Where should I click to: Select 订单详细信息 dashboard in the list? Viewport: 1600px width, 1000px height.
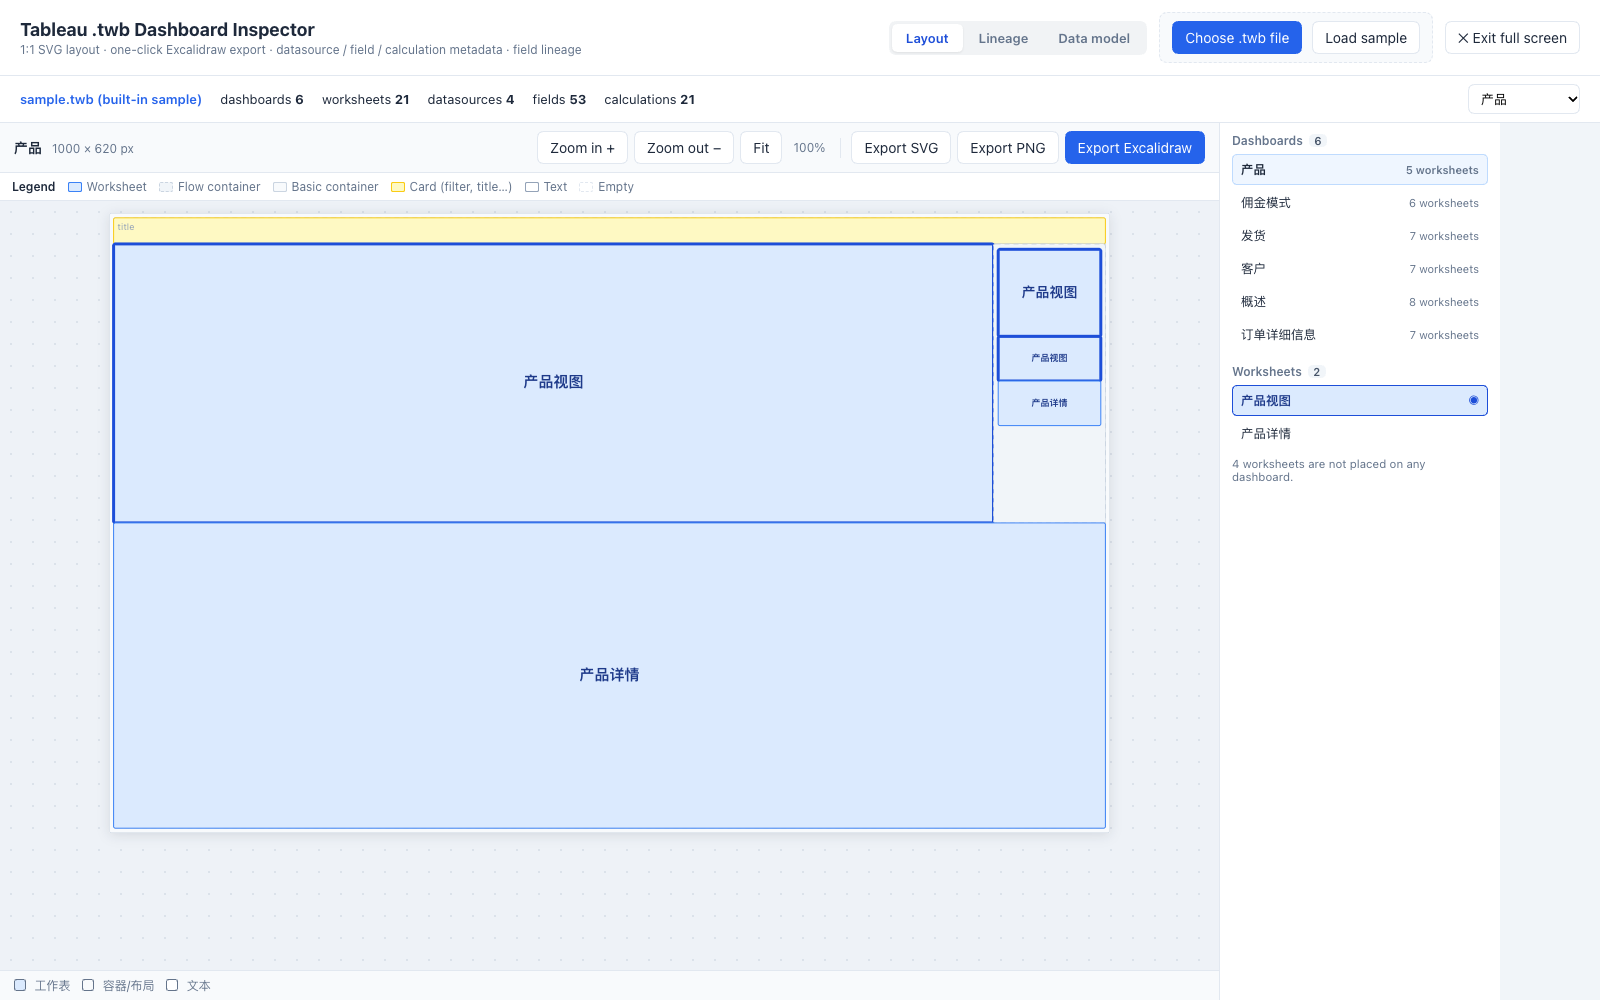pos(1360,335)
